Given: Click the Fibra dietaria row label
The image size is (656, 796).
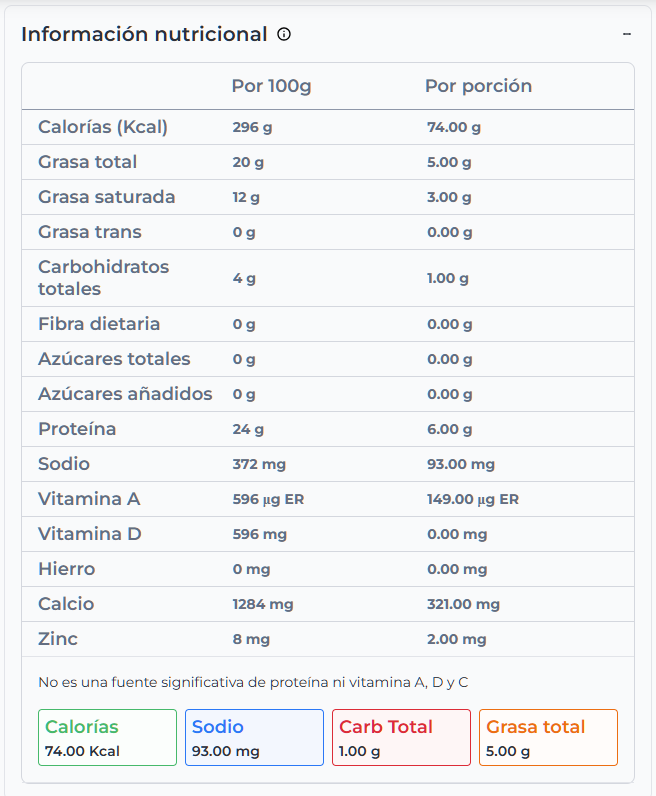Looking at the screenshot, I should tap(99, 324).
